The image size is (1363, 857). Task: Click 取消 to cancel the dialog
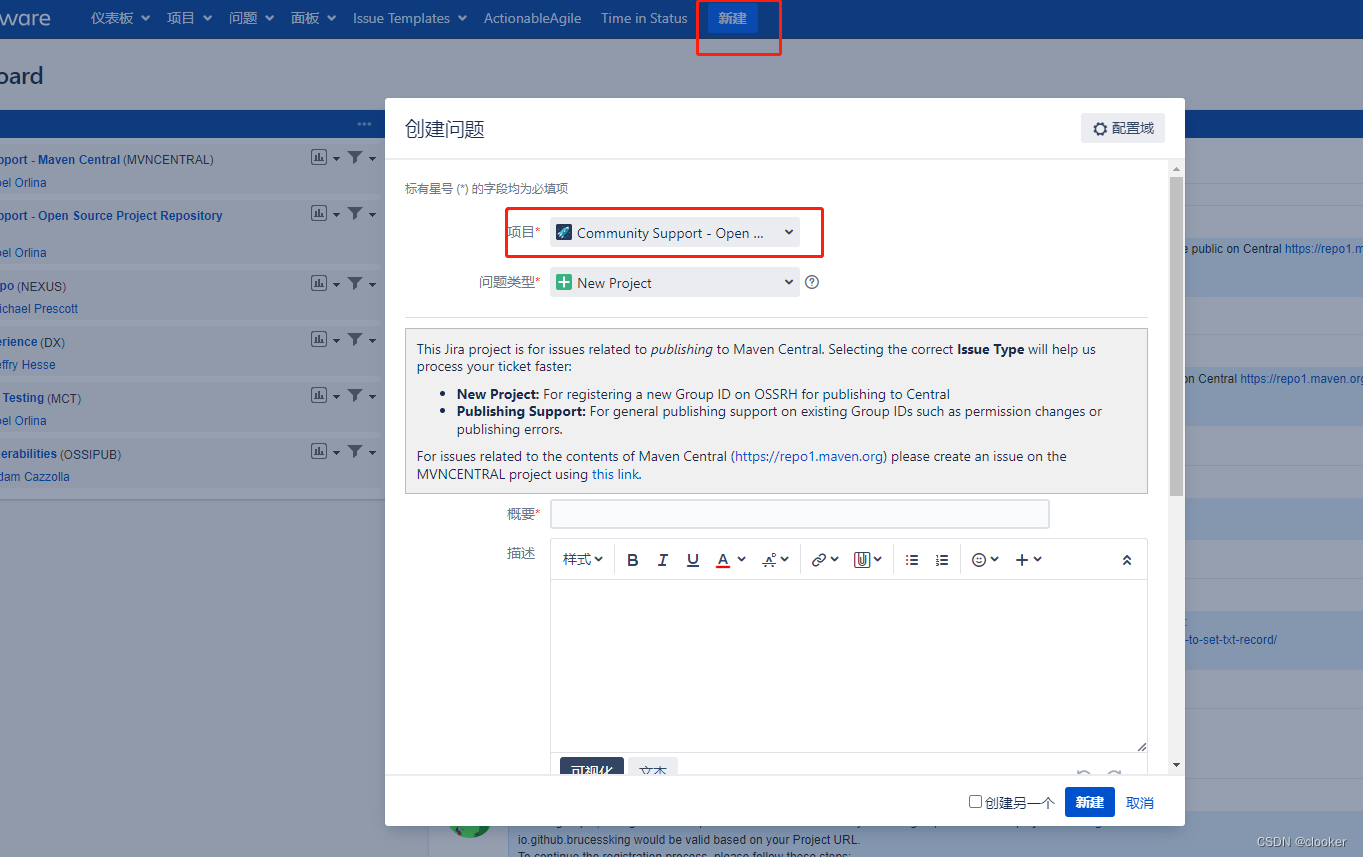(x=1140, y=802)
